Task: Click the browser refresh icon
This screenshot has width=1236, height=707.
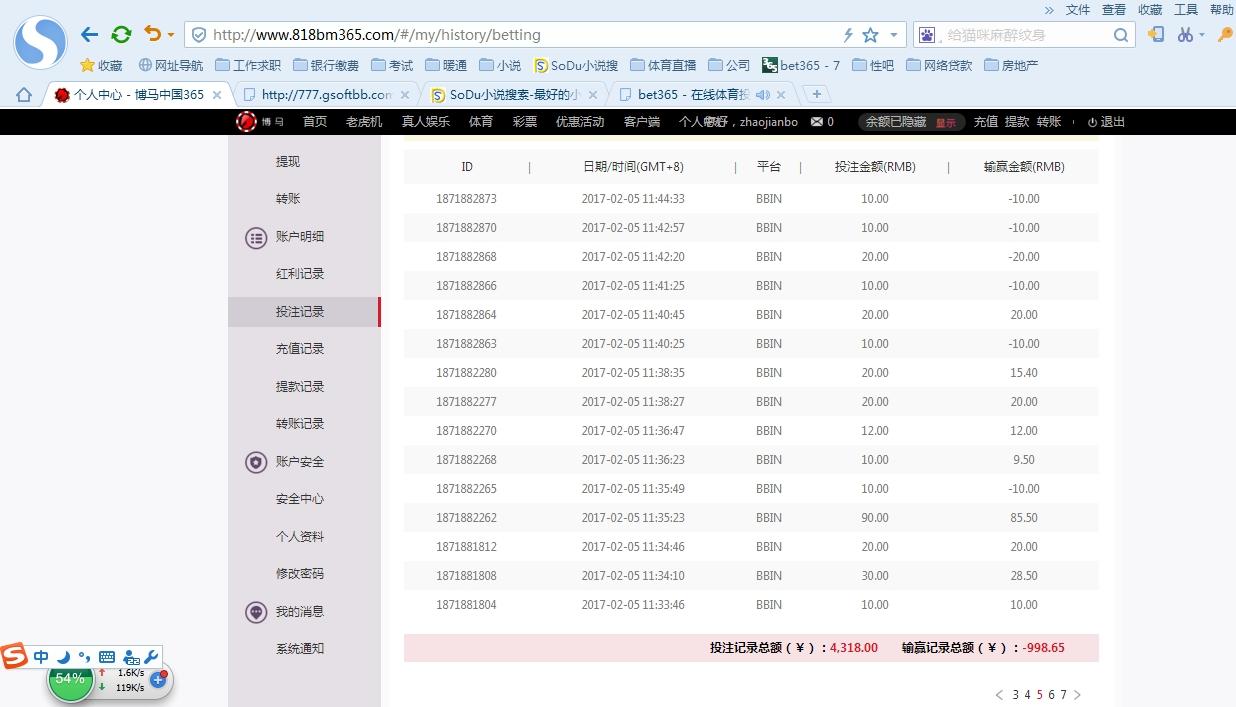Action: (x=121, y=35)
